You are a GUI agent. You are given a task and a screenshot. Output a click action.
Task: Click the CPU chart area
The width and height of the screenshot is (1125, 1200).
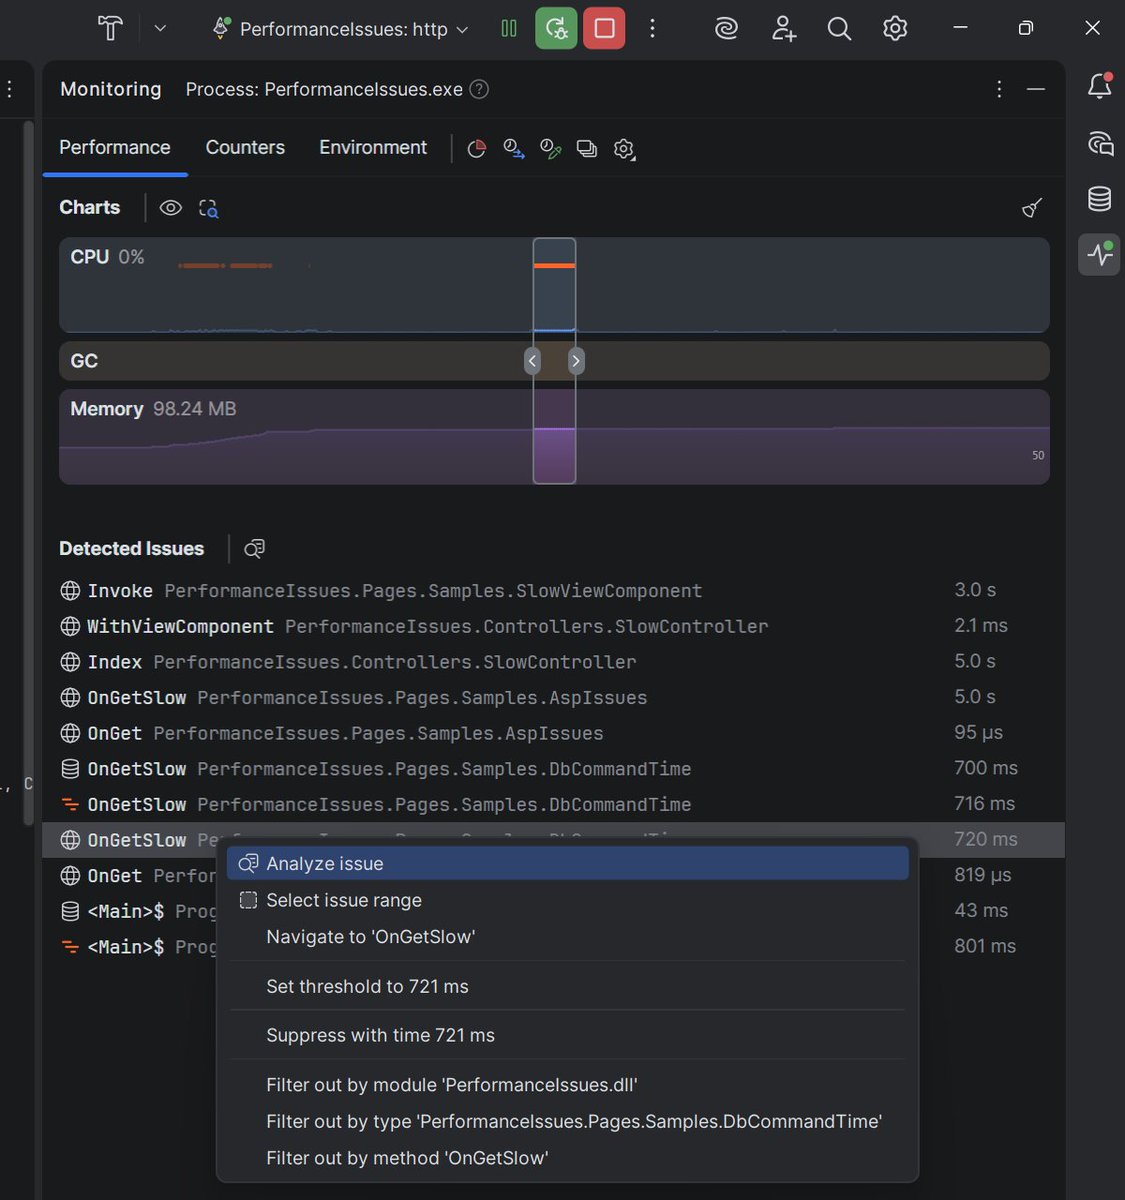[x=554, y=285]
